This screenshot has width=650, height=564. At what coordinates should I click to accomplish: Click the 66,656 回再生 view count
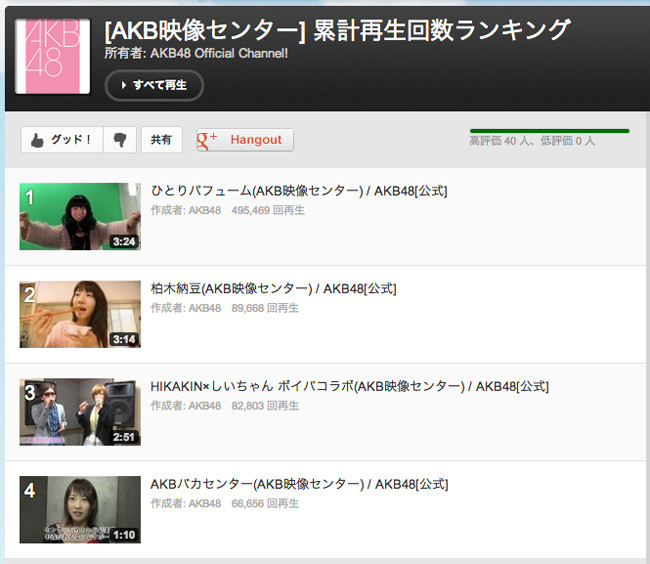[x=265, y=504]
